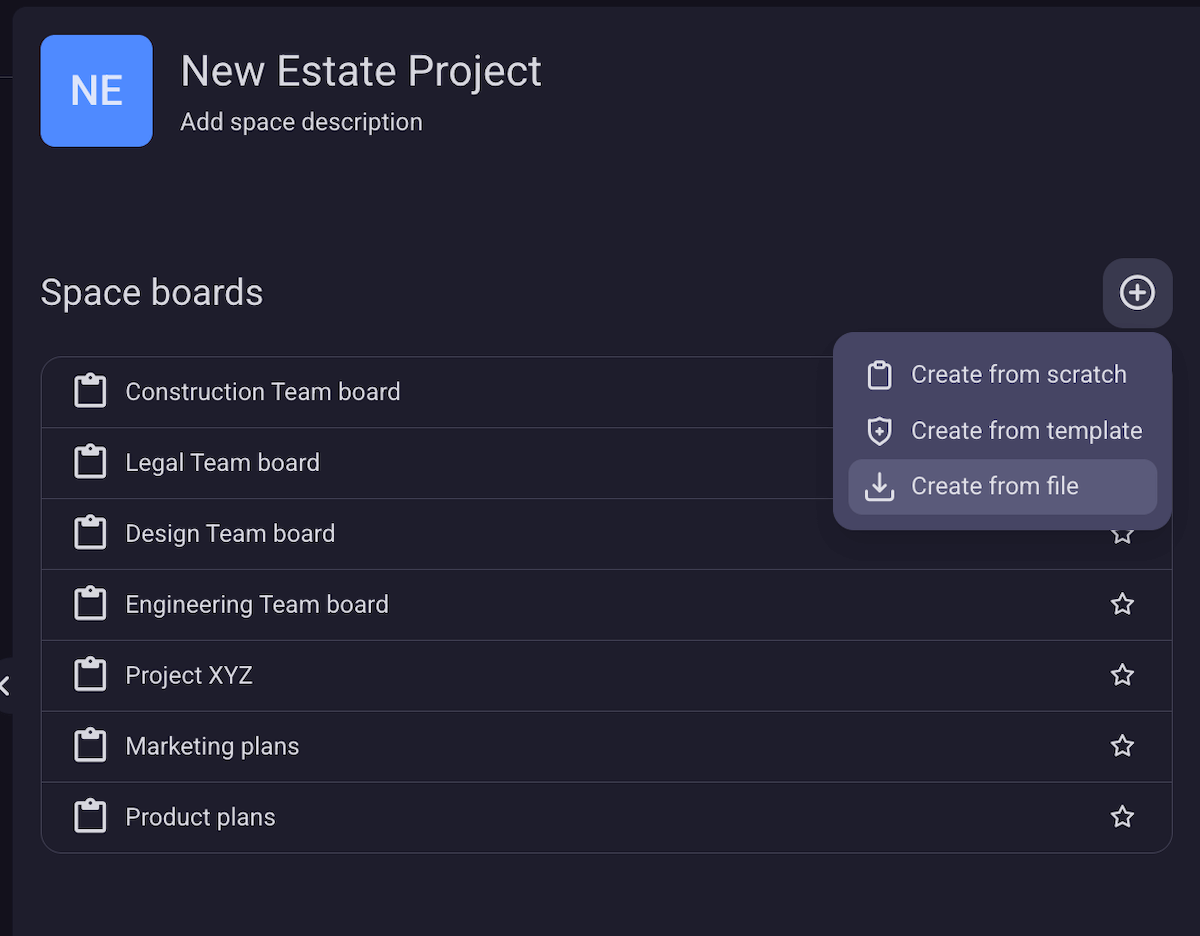
Task: Click the Marketing plans clipboard icon
Action: (x=90, y=746)
